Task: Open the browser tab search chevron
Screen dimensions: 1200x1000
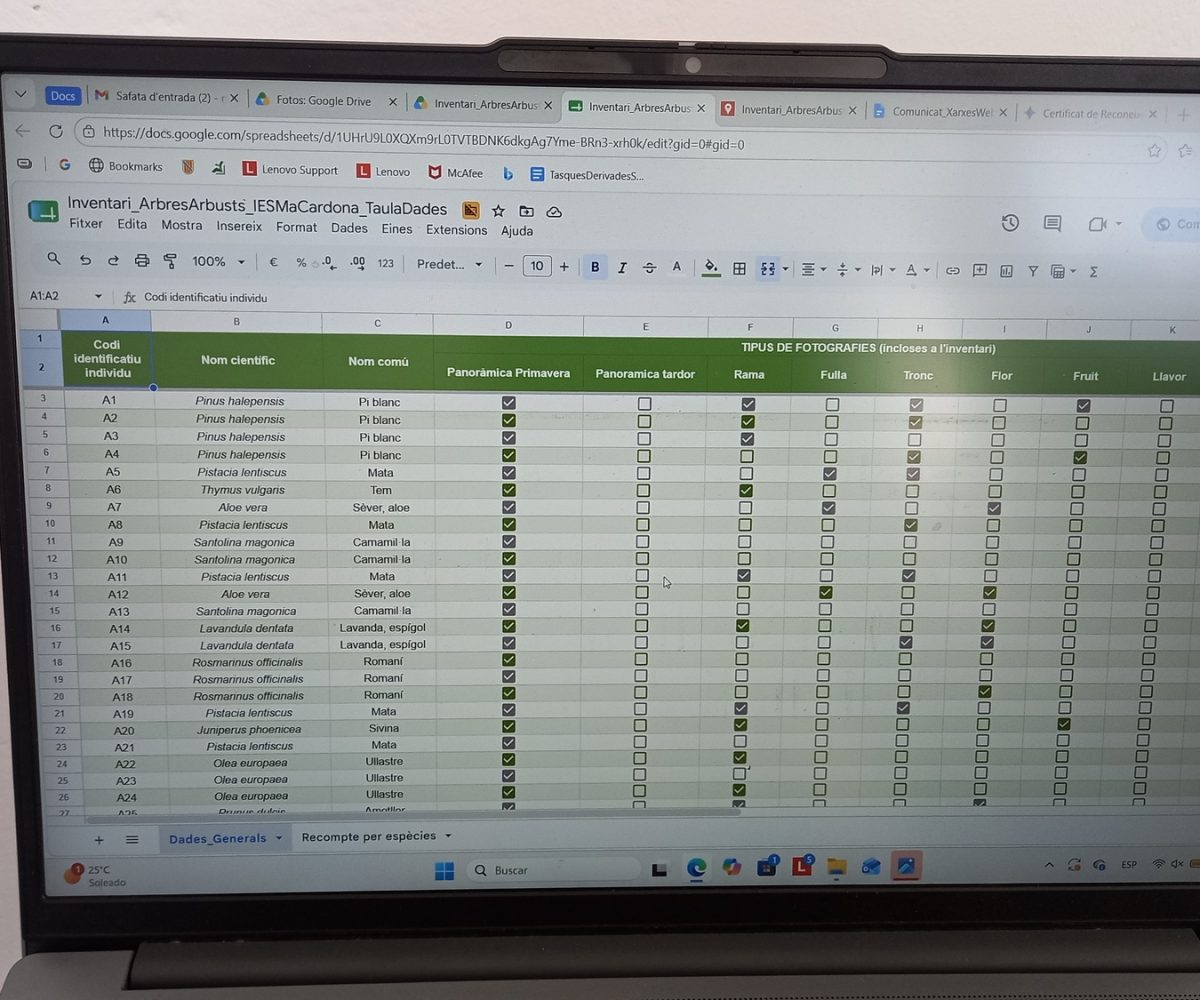Action: coord(21,95)
